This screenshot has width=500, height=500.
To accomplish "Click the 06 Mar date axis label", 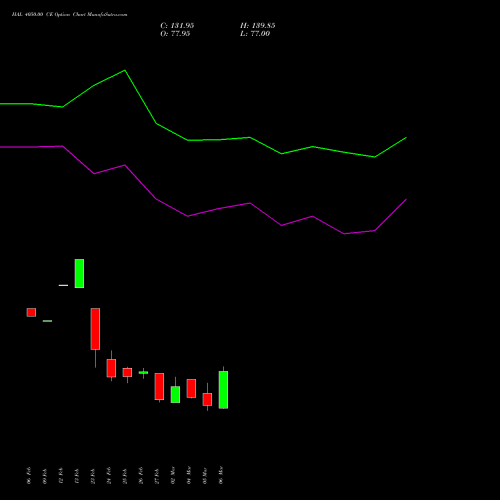I will tap(221, 475).
